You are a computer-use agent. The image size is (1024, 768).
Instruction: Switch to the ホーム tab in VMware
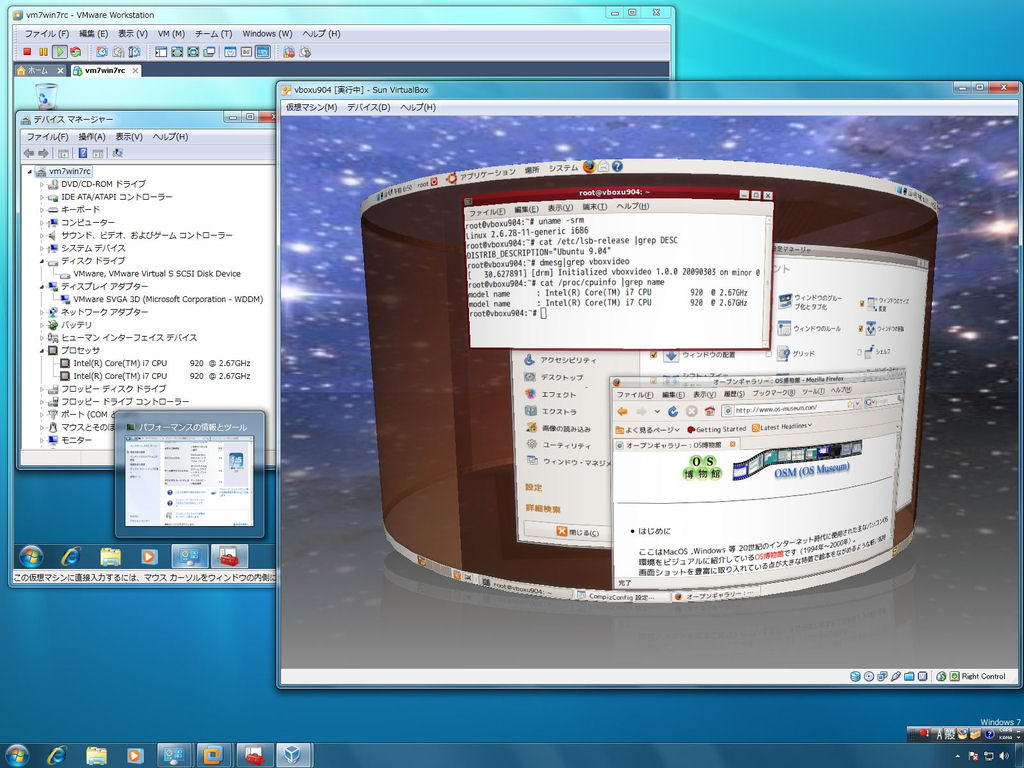(x=40, y=71)
